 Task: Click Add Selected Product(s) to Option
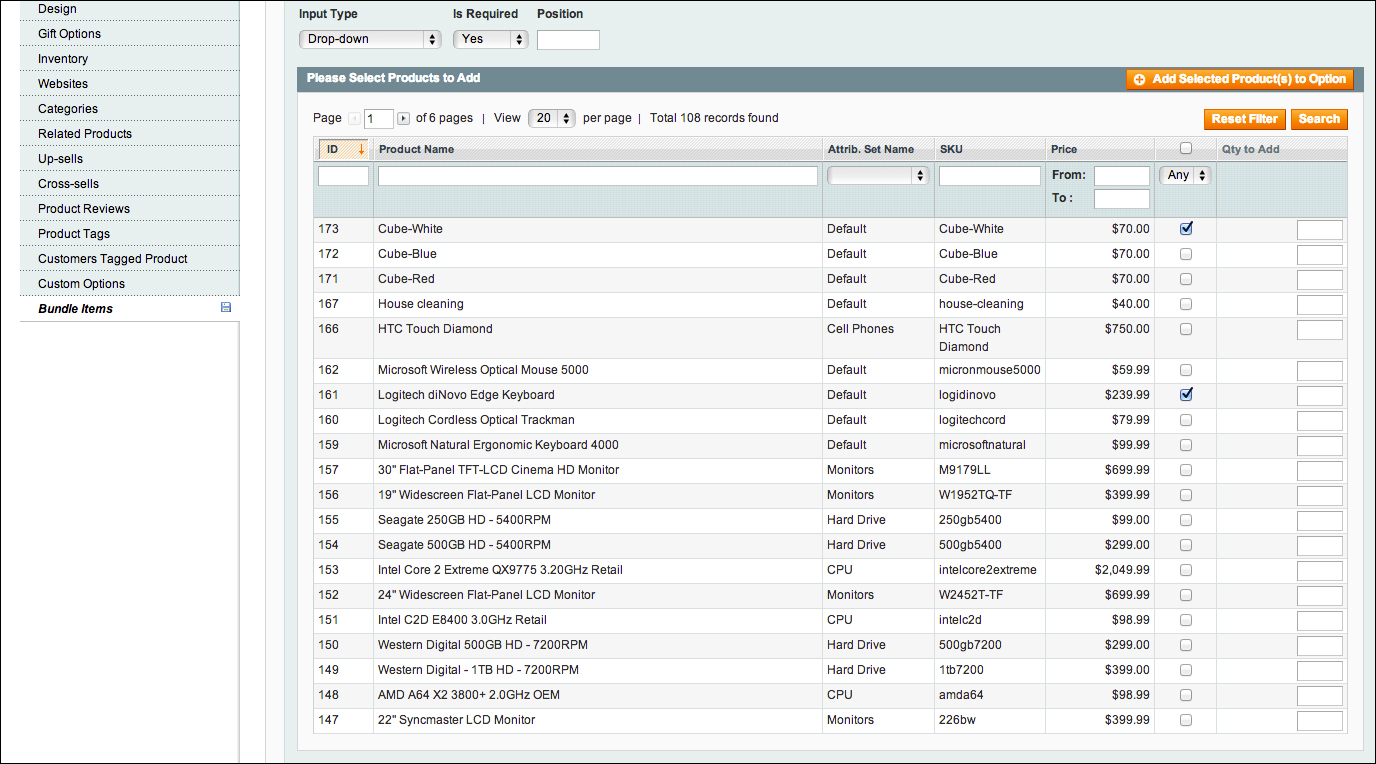coord(1240,79)
